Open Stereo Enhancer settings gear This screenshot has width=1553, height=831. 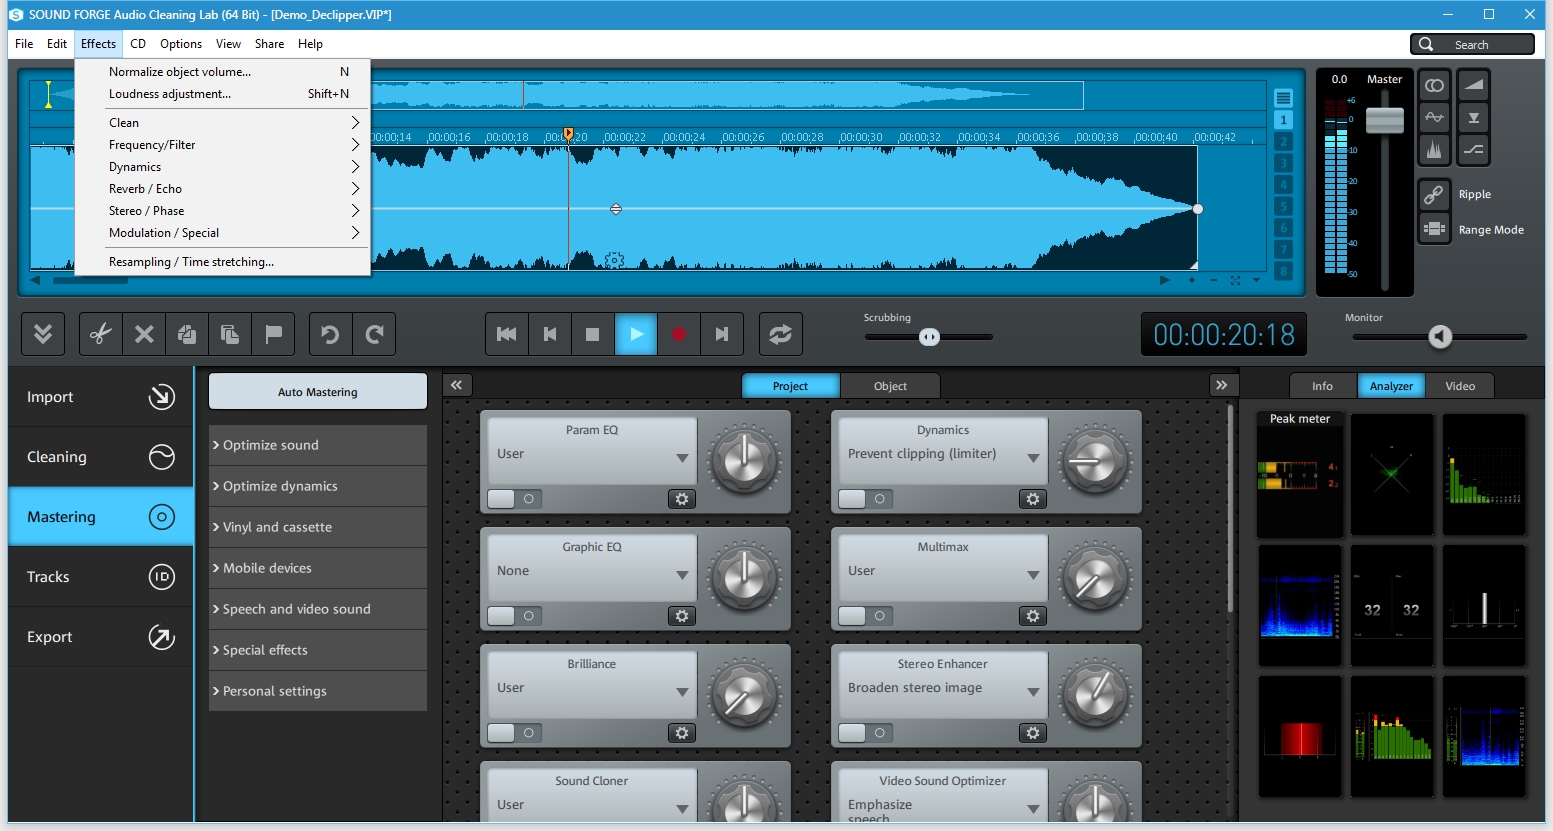coord(1033,733)
